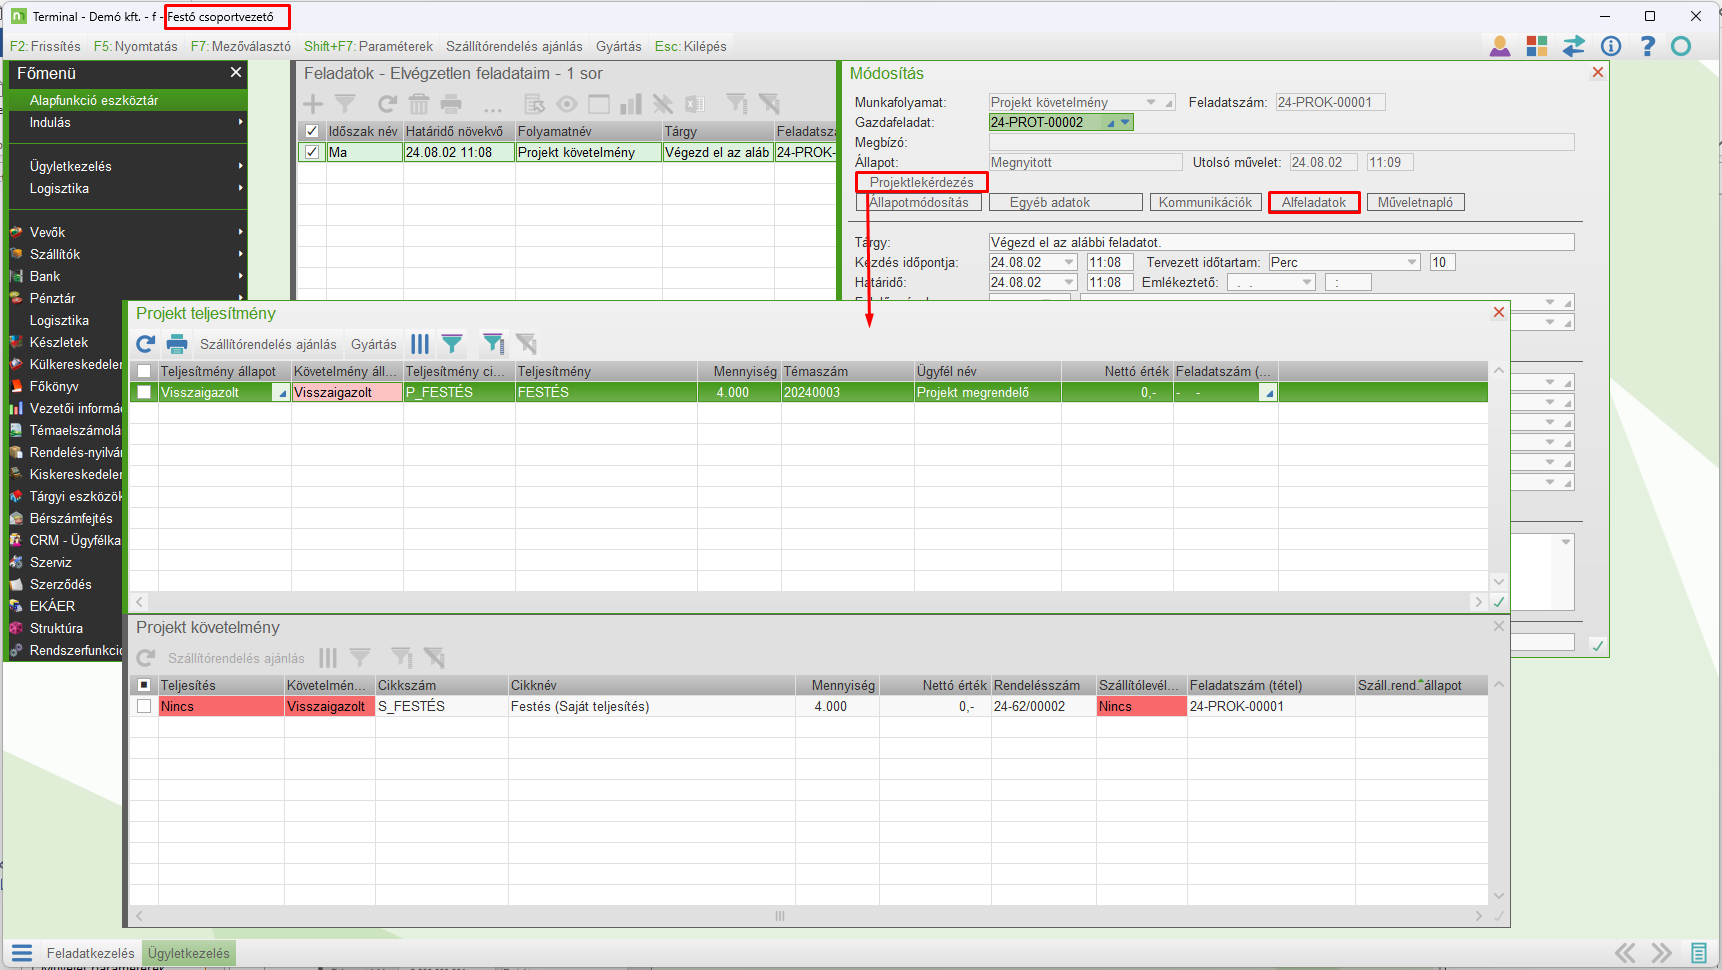This screenshot has height=970, width=1722.
Task: Click the previous double-chevron icon at bottom right
Action: click(1626, 953)
